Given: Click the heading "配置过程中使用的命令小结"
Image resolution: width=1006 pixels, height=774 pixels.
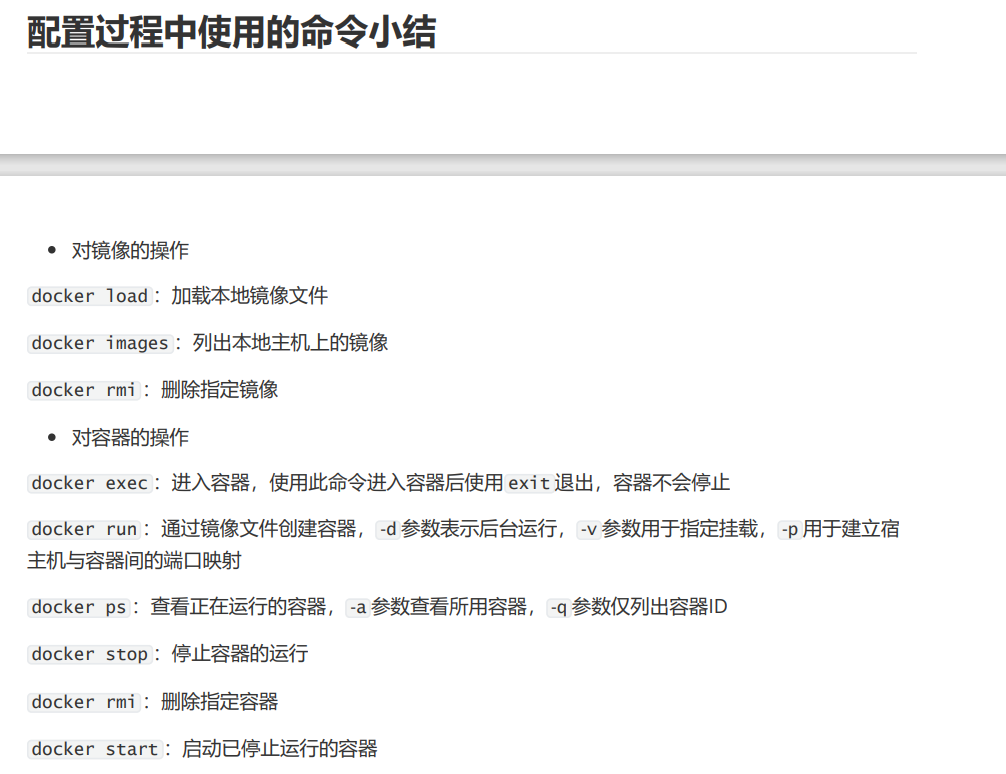Looking at the screenshot, I should (232, 32).
